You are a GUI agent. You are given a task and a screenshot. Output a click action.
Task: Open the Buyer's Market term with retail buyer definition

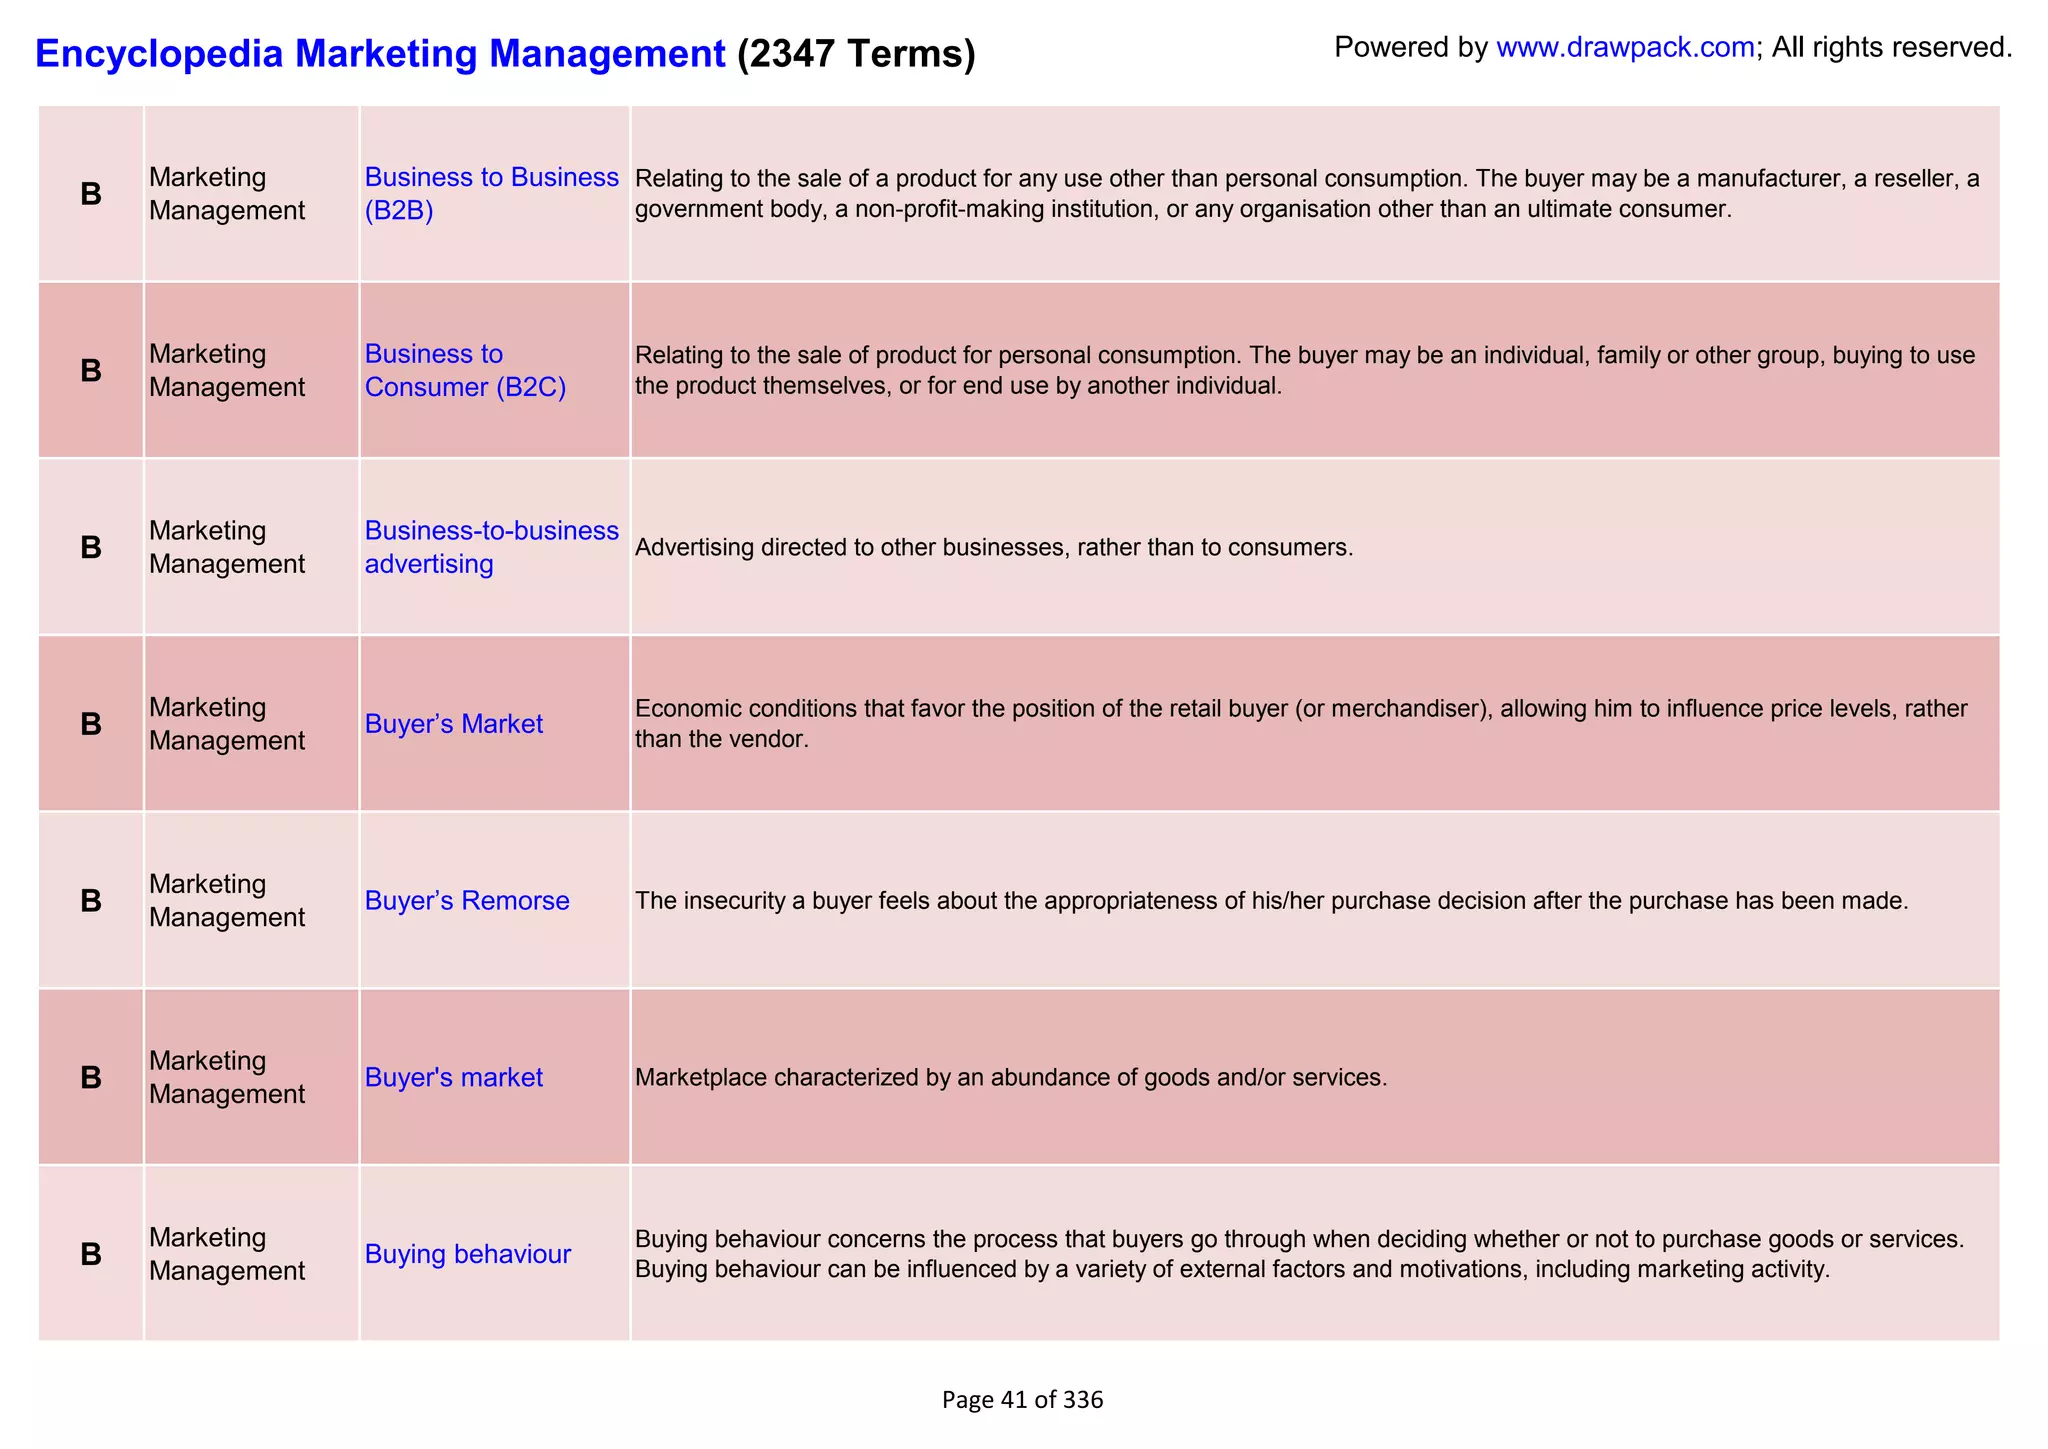click(453, 724)
